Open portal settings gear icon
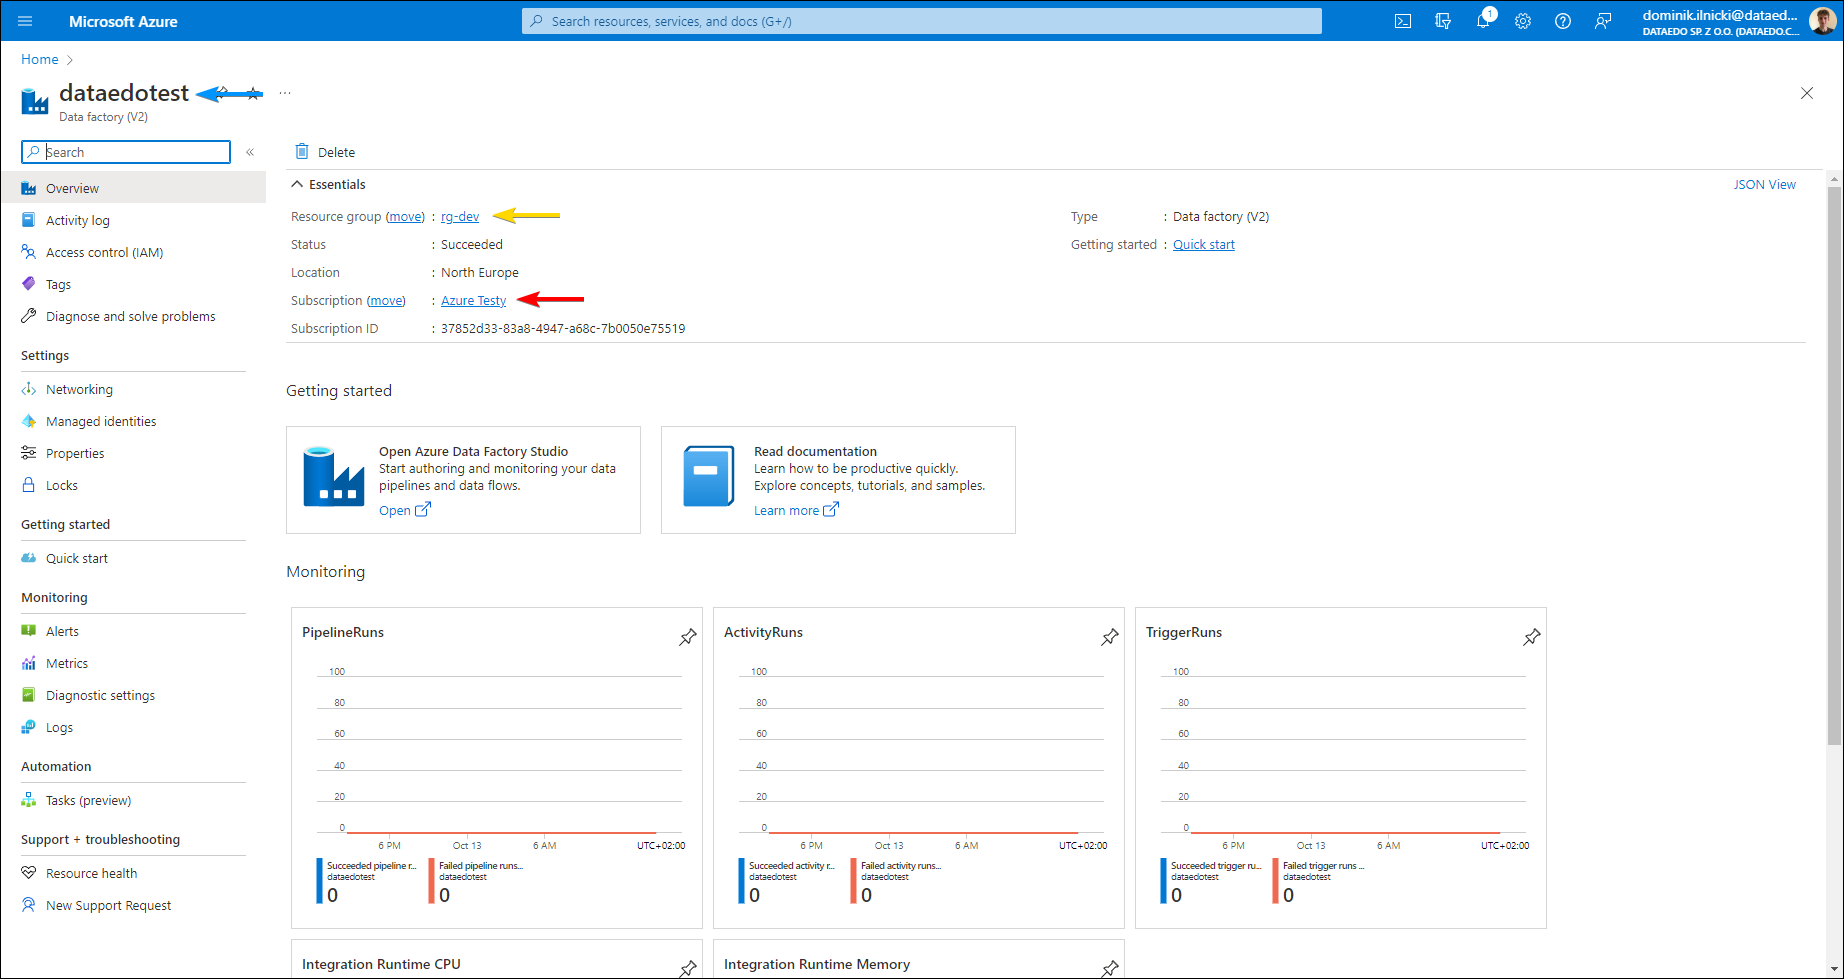1844x979 pixels. 1523,21
